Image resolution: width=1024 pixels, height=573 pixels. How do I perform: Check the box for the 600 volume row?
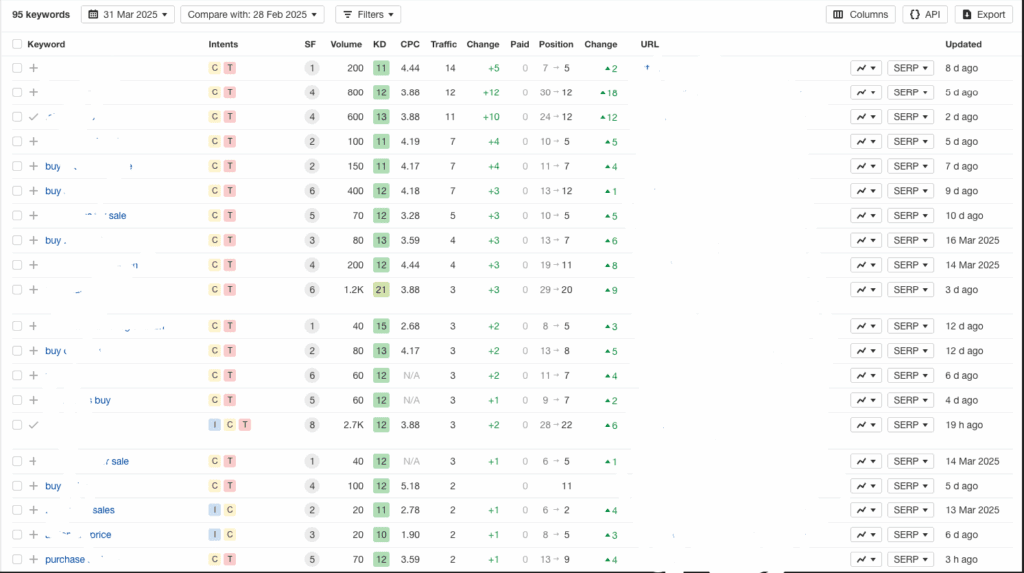point(17,117)
